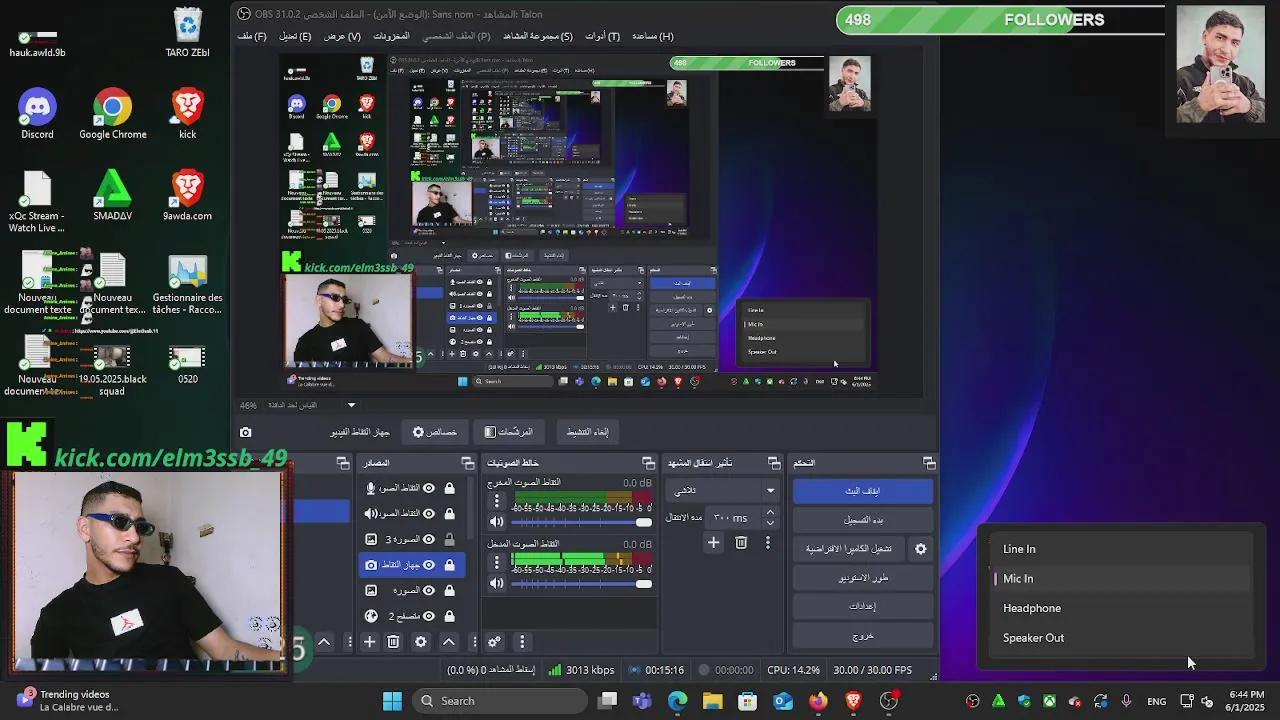Image resolution: width=1280 pixels, height=720 pixels.
Task: Open إعدادات settings button
Action: pos(863,606)
